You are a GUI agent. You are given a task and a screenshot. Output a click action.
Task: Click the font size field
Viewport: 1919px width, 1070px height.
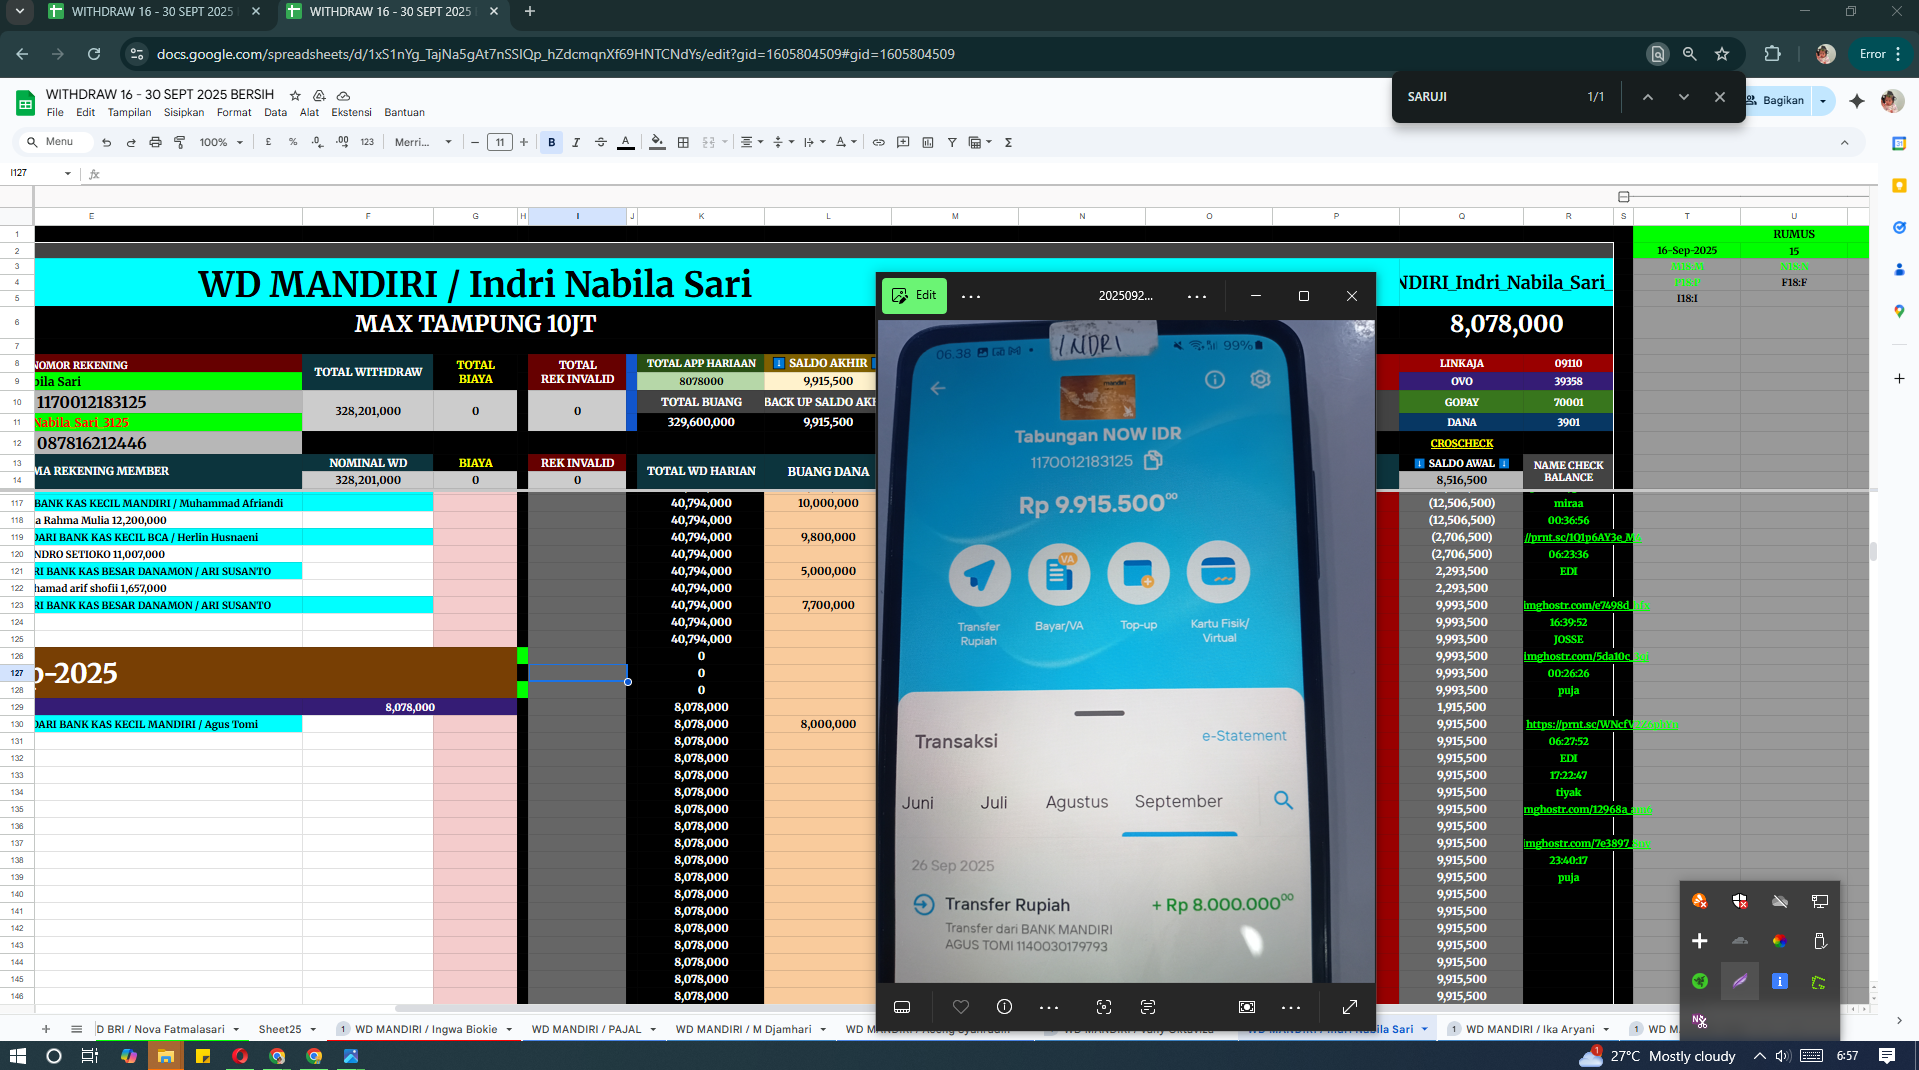pos(500,142)
